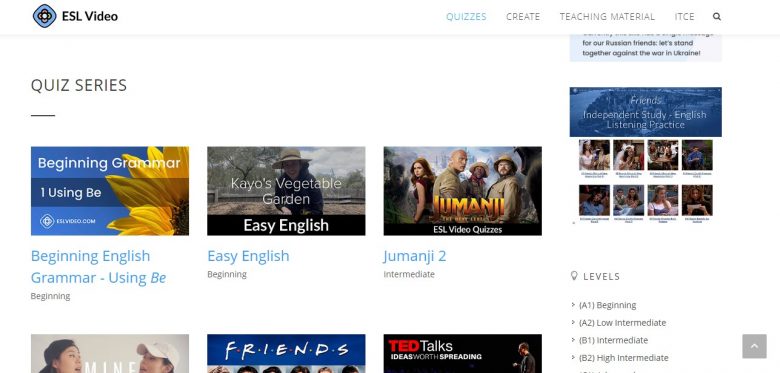Viewport: 780px width, 373px height.
Task: Click the back-to-top arrow button
Action: 754,346
